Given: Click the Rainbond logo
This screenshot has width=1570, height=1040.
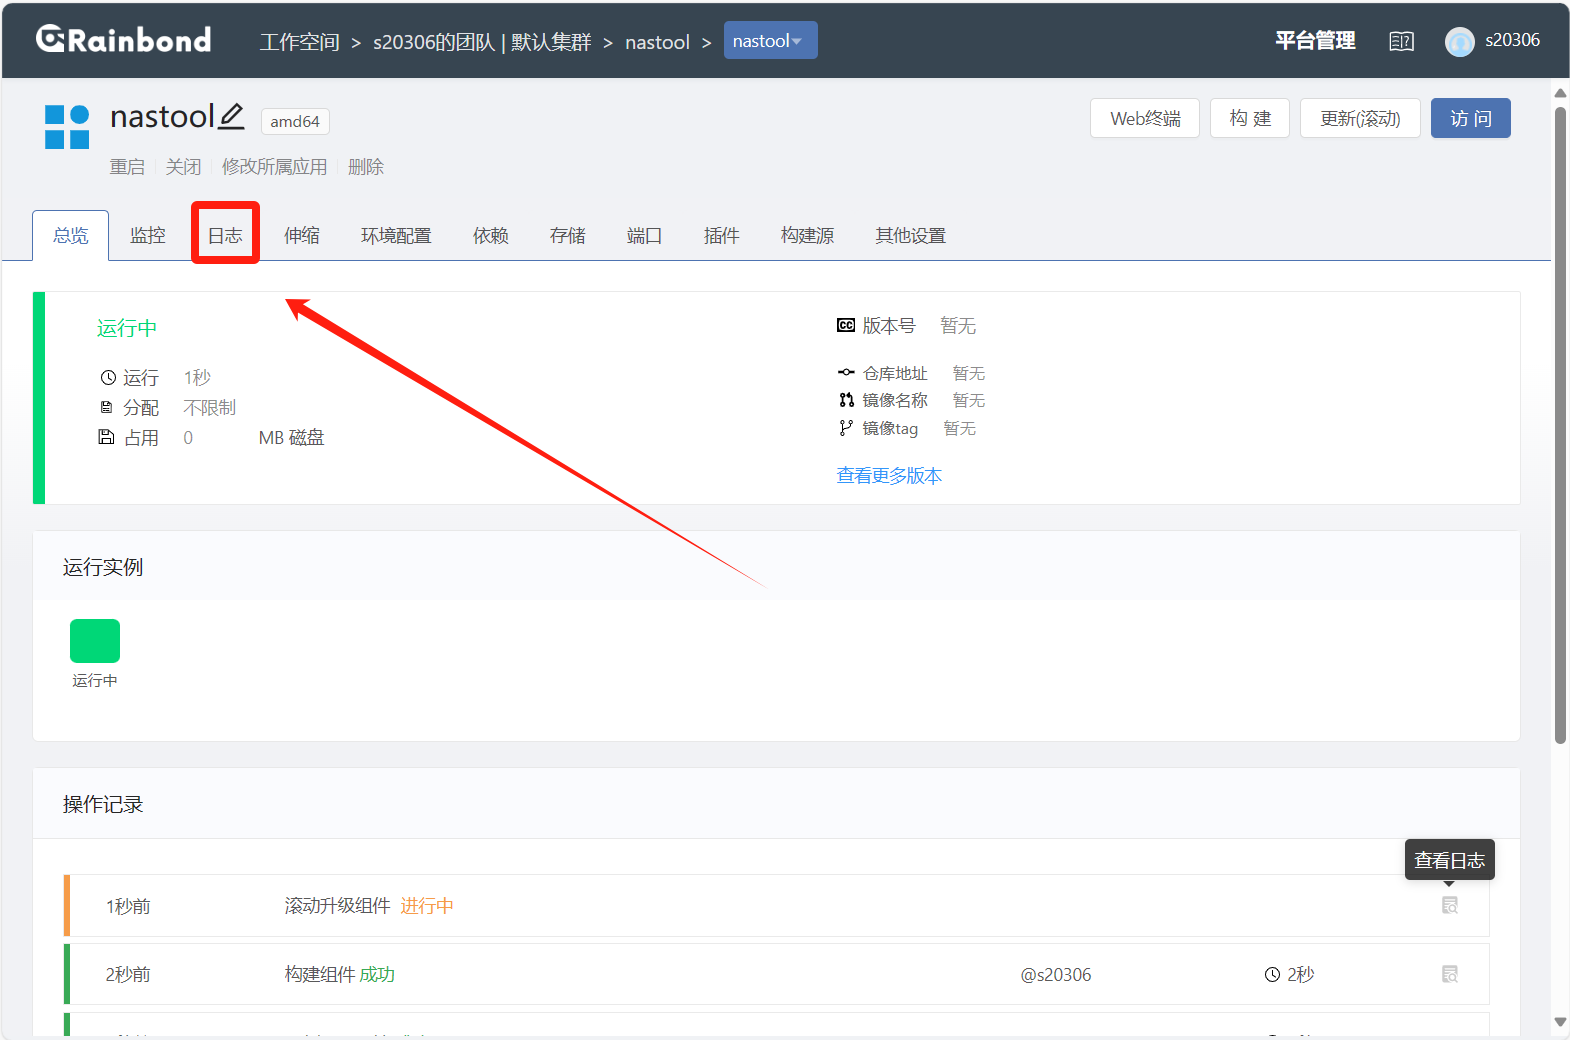Looking at the screenshot, I should 124,40.
